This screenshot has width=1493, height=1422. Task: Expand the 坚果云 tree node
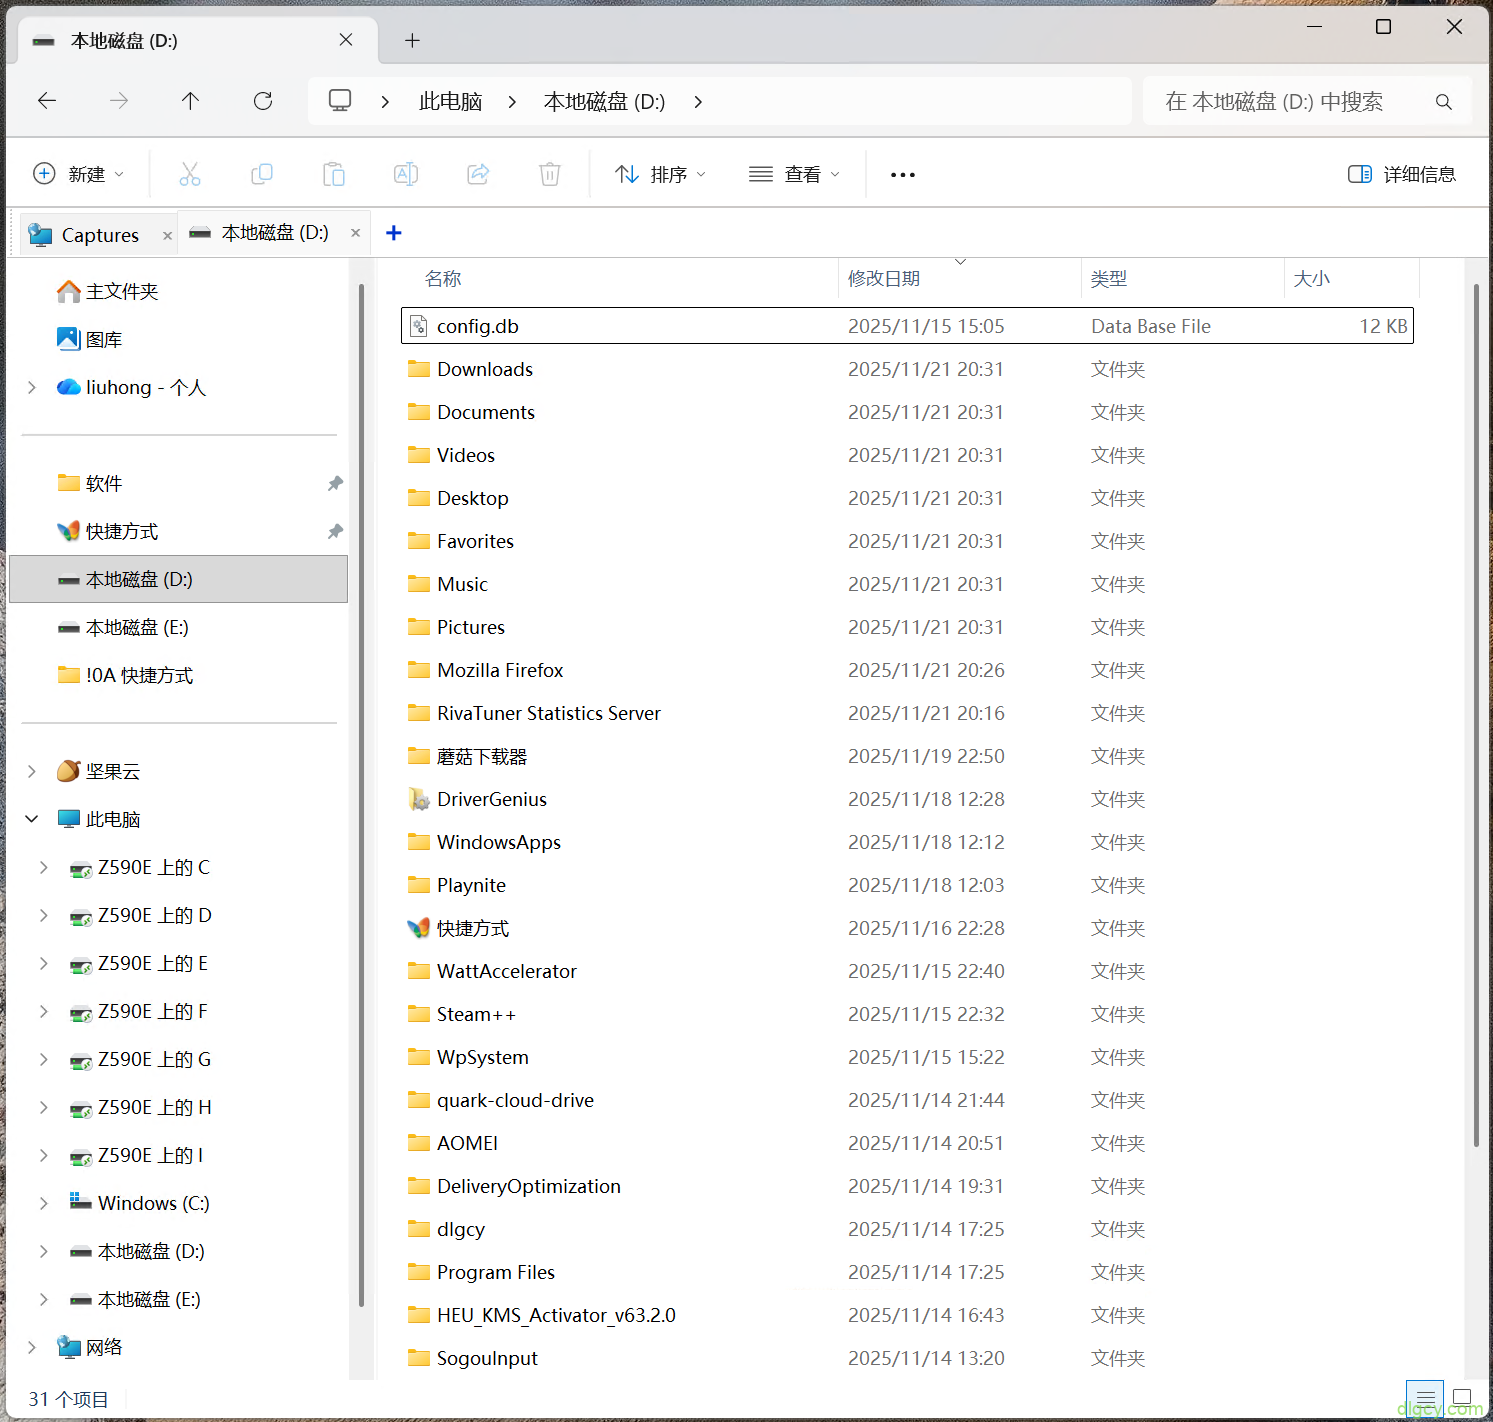click(x=32, y=771)
